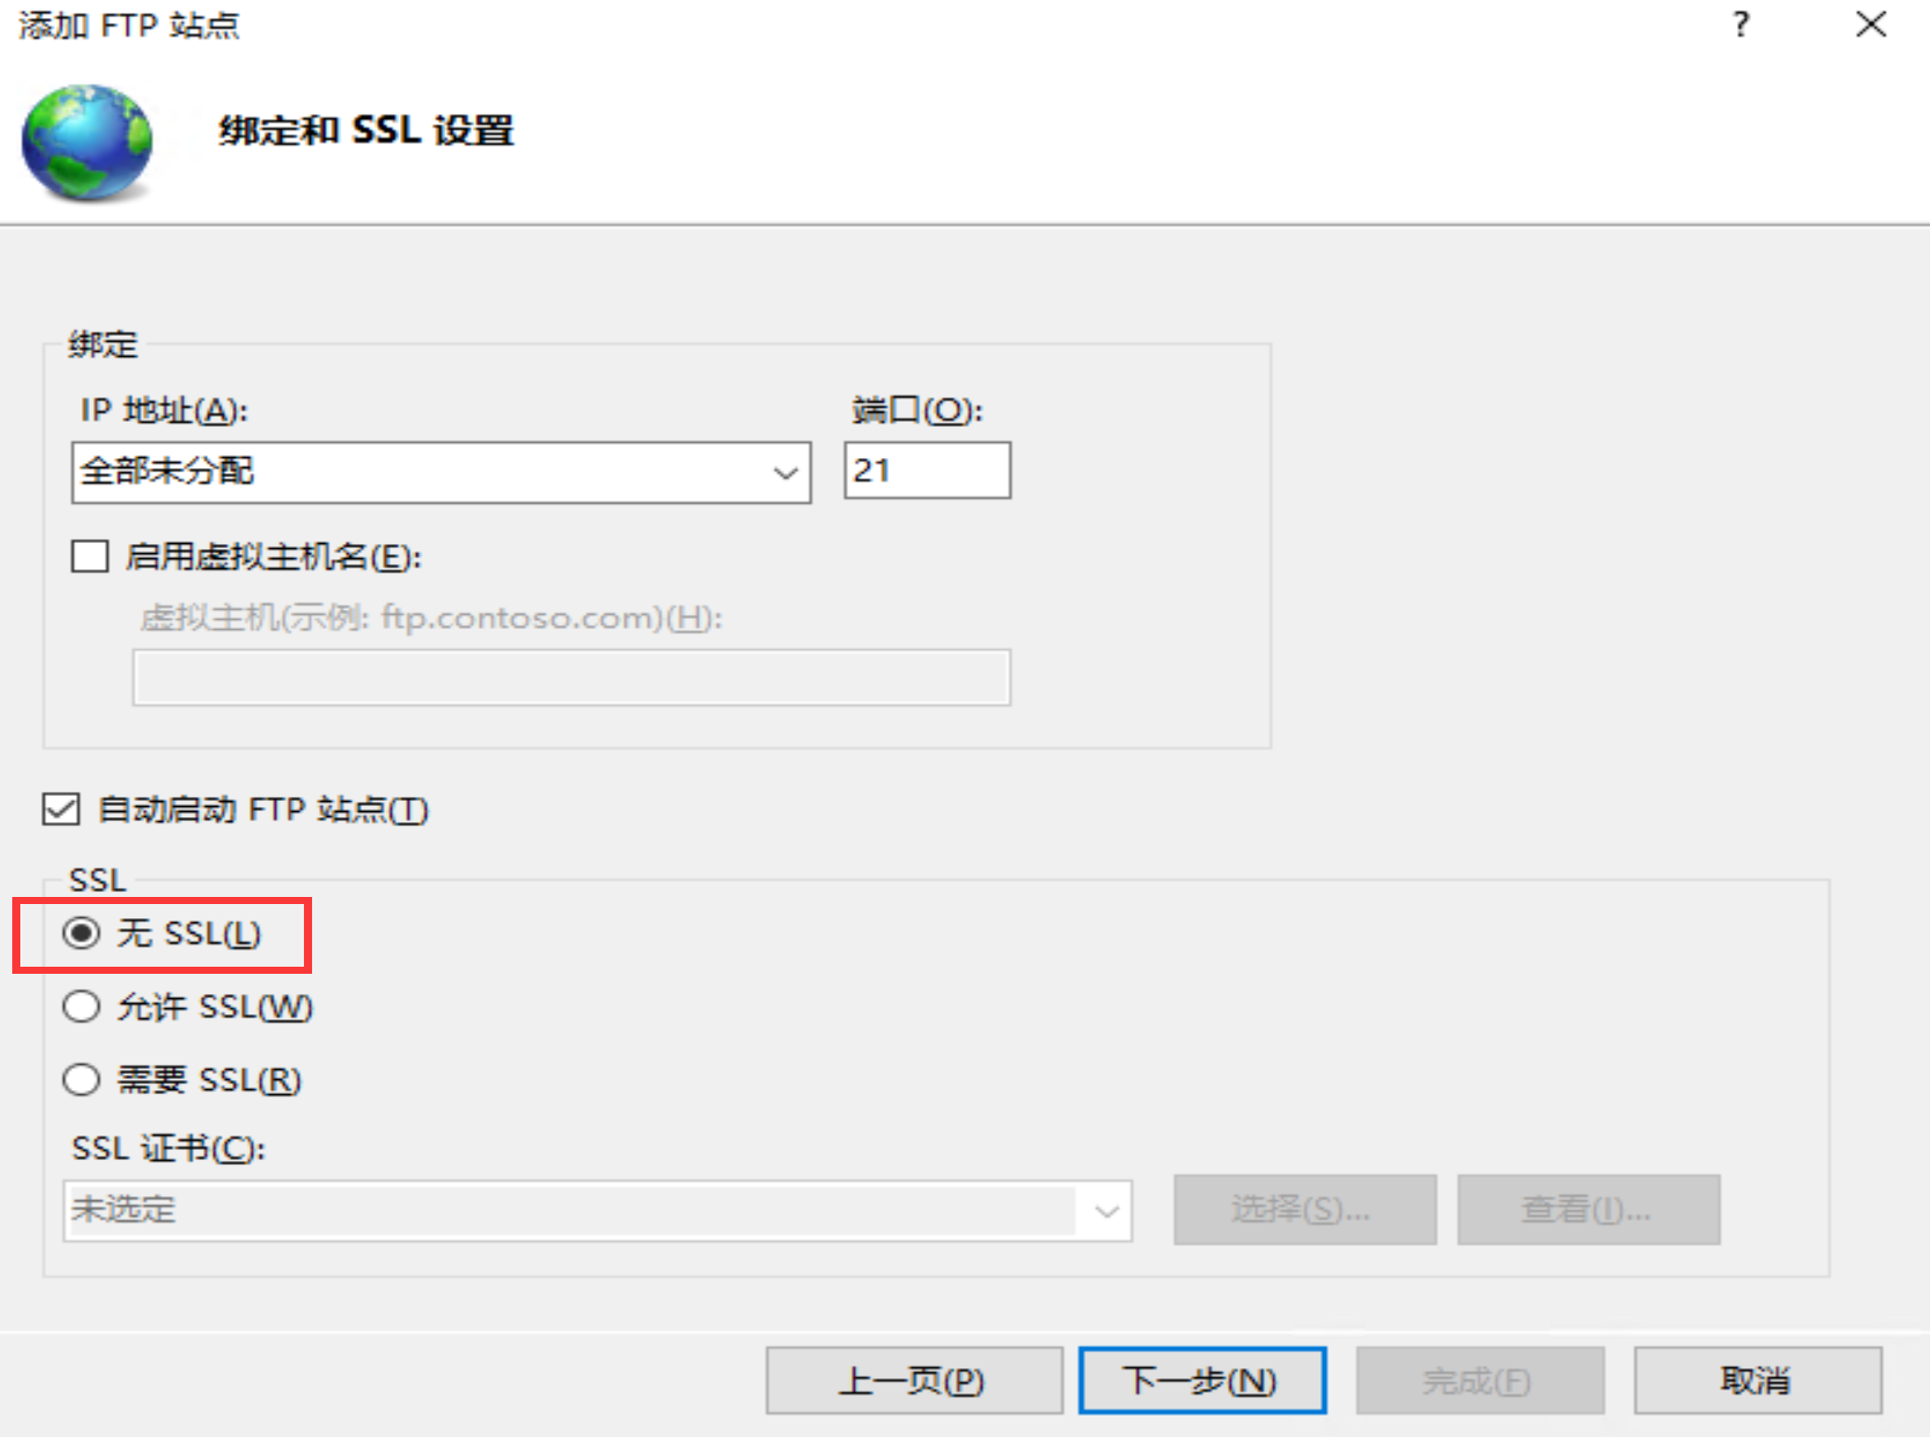1930x1437 pixels.
Task: Enable the virtual host name checkbox
Action: click(x=90, y=556)
